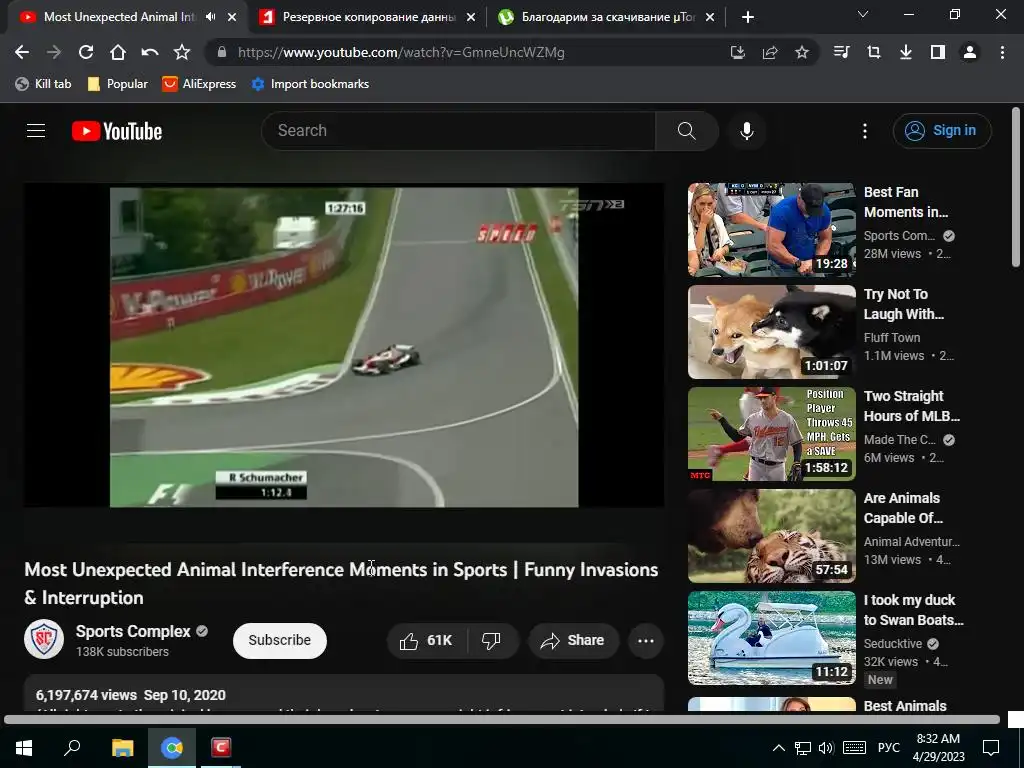Dislike the video with thumbs down
1024x768 pixels.
[491, 641]
